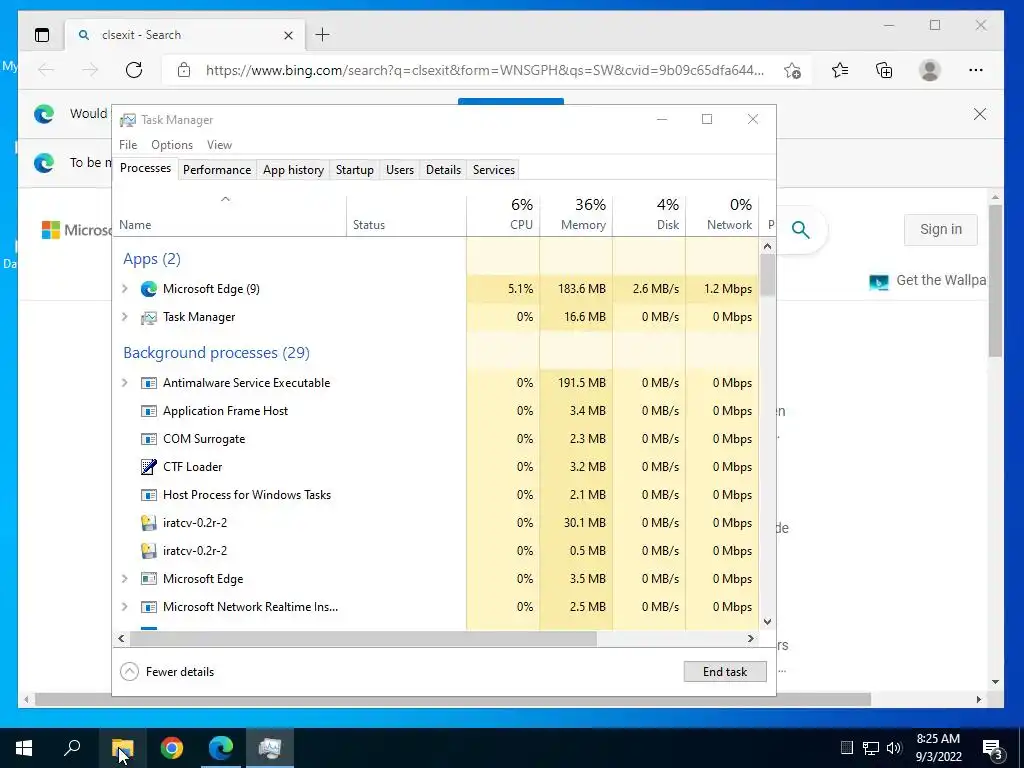Launch Google Chrome from taskbar
The image size is (1024, 768).
pos(172,748)
